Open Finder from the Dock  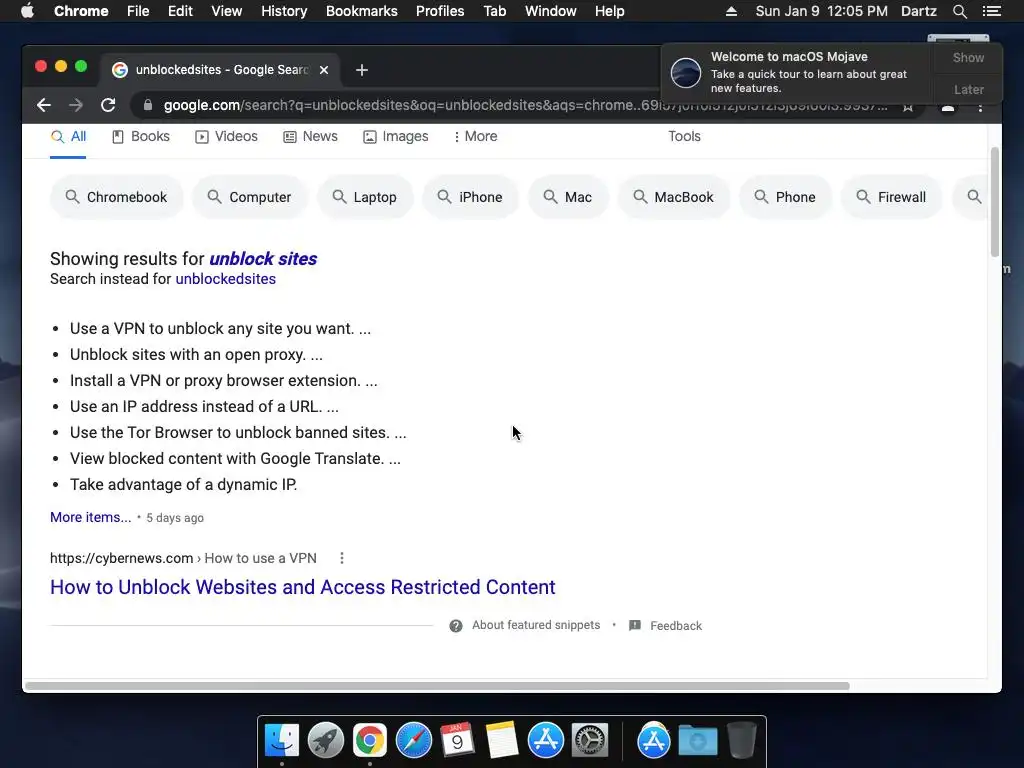pos(282,741)
